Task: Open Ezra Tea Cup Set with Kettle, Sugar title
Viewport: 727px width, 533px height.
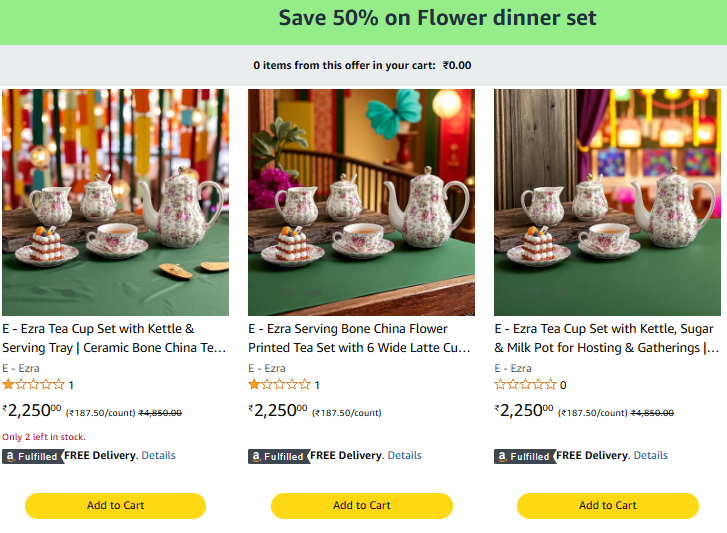Action: (606, 338)
